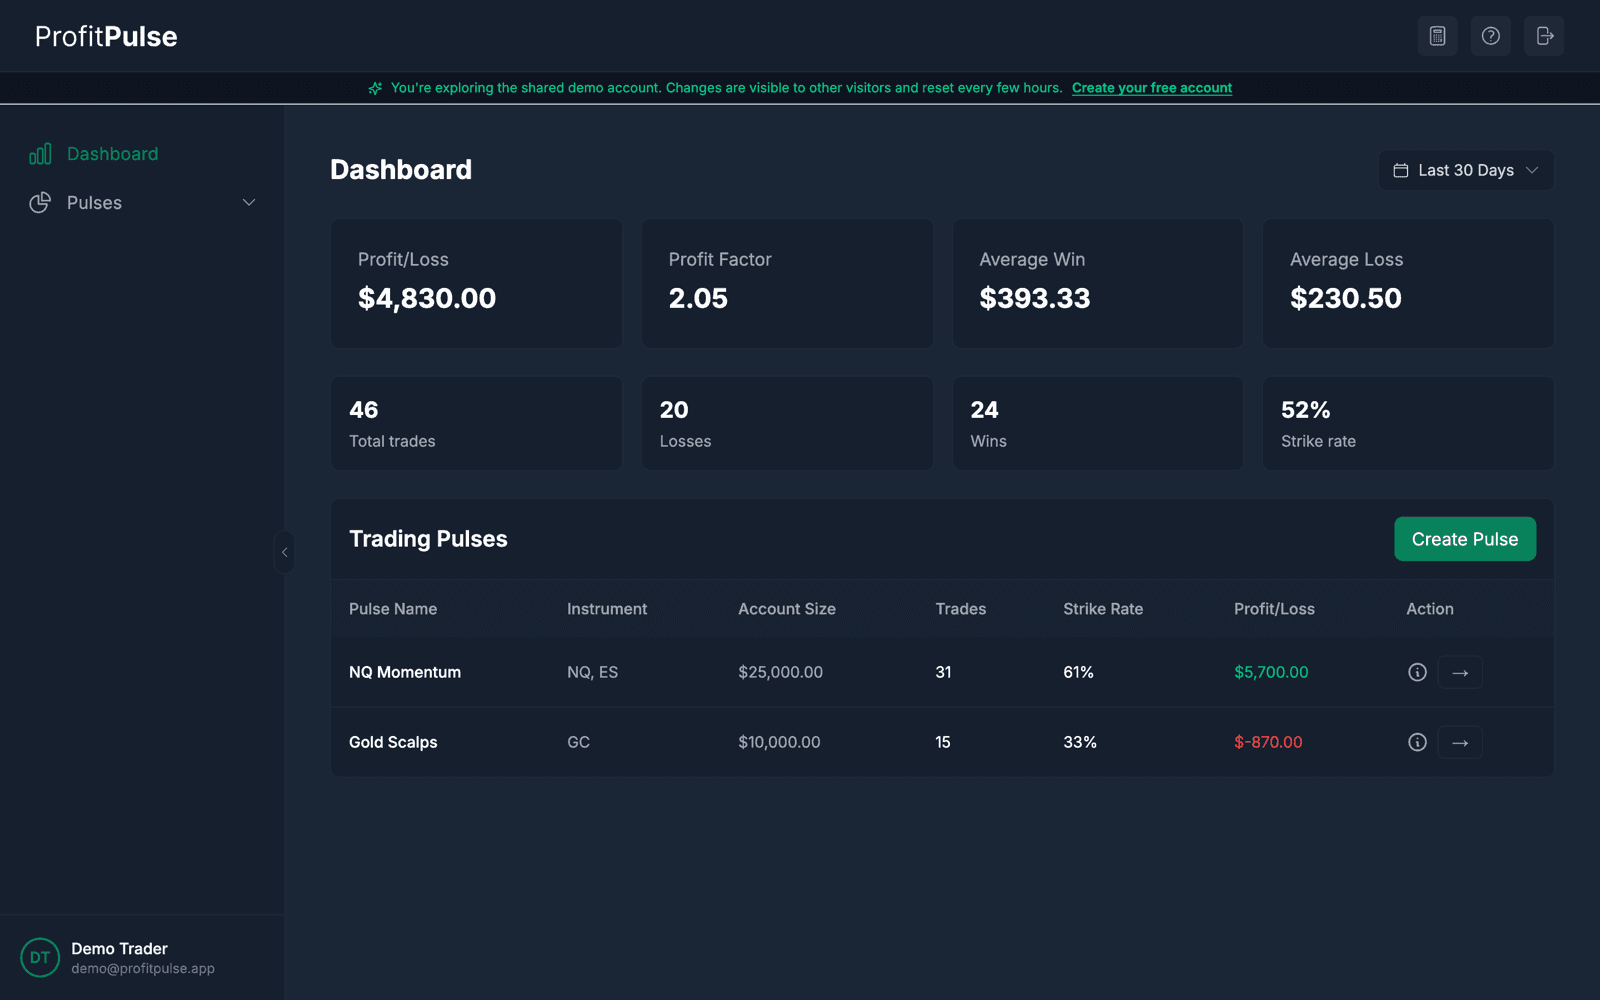The width and height of the screenshot is (1600, 1000).
Task: Click the 24 Wins stat
Action: pos(1098,424)
